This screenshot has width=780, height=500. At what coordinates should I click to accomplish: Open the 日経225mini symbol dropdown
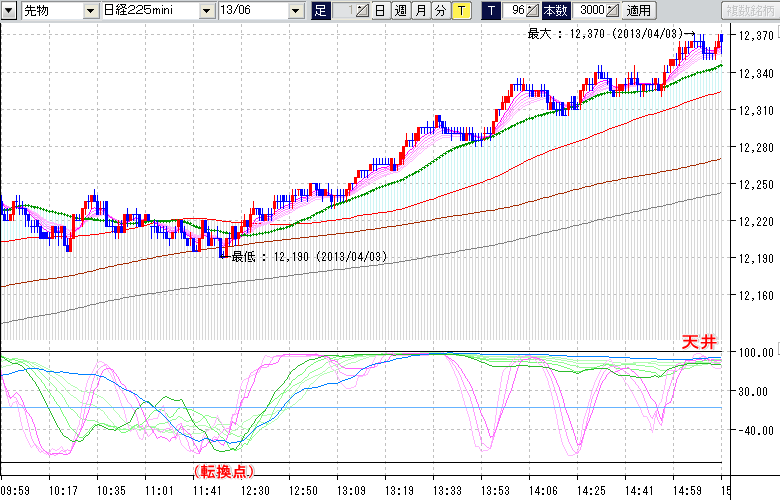[x=207, y=11]
